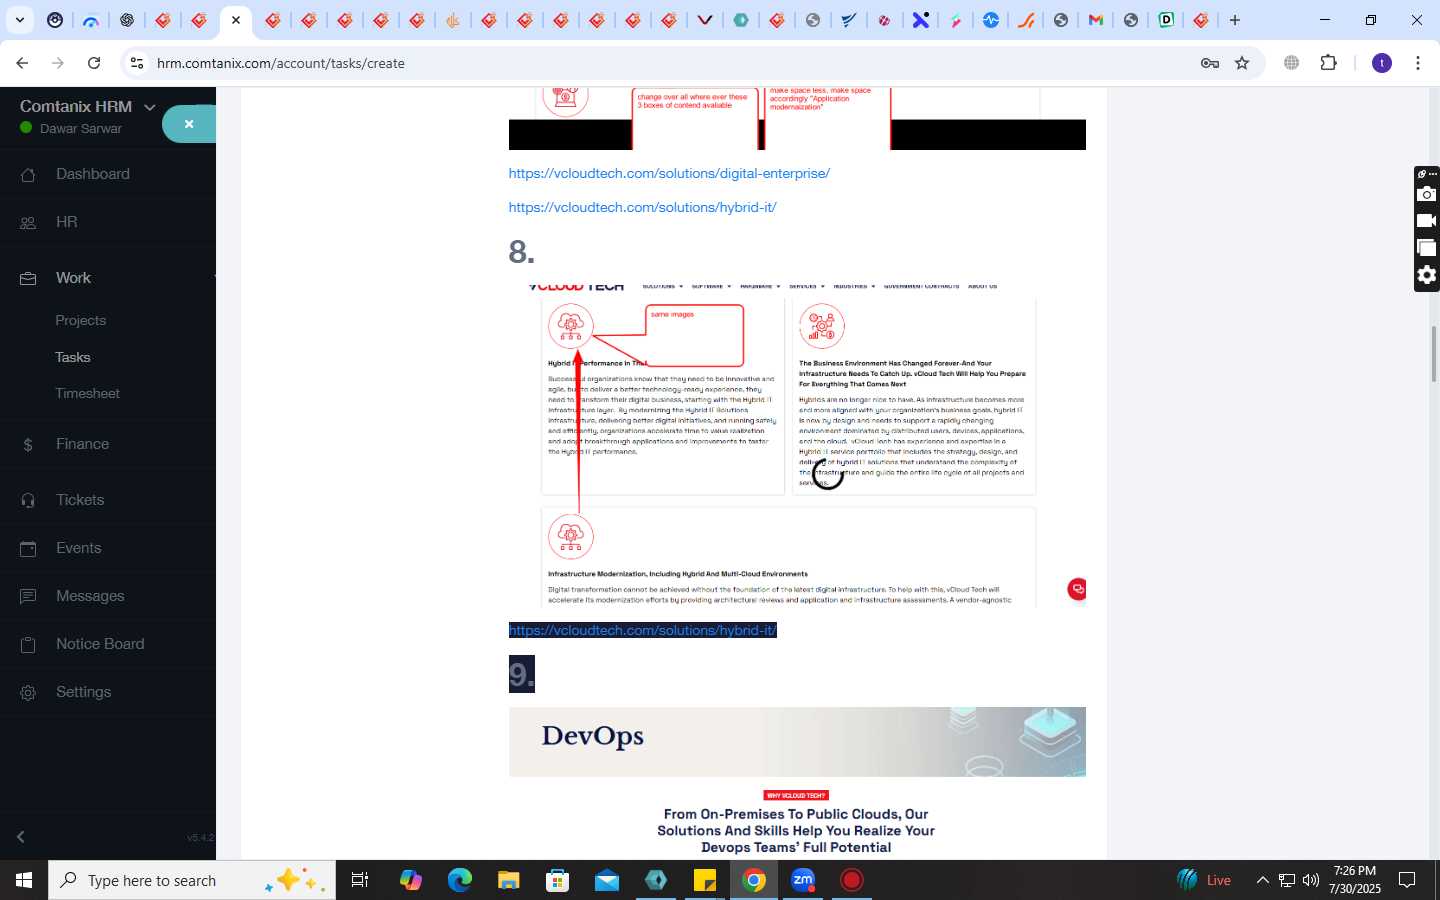
Task: Switch to the ChatGPT browser tab
Action: point(127,20)
